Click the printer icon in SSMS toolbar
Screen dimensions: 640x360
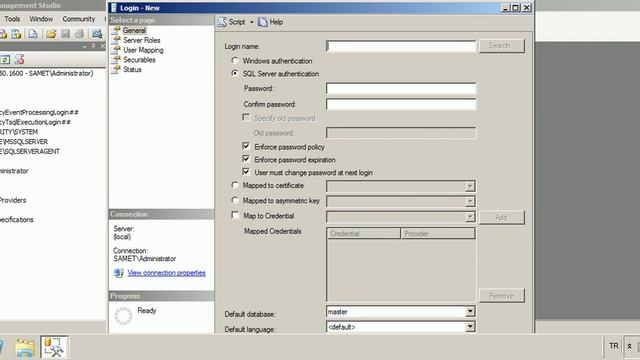[x=80, y=34]
